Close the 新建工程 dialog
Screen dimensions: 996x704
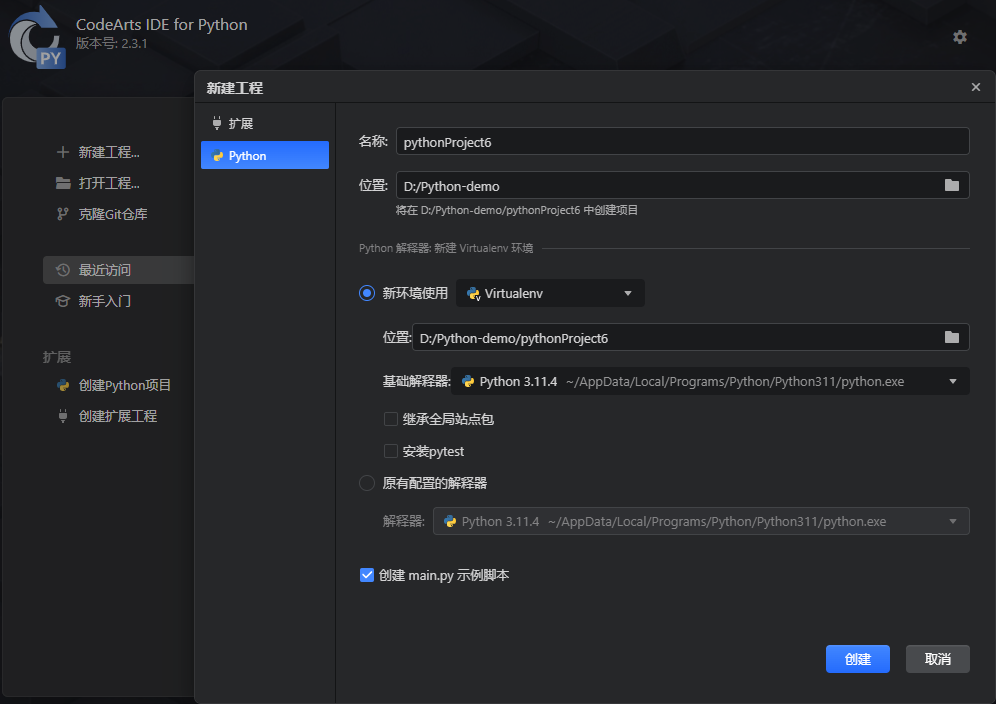(976, 87)
